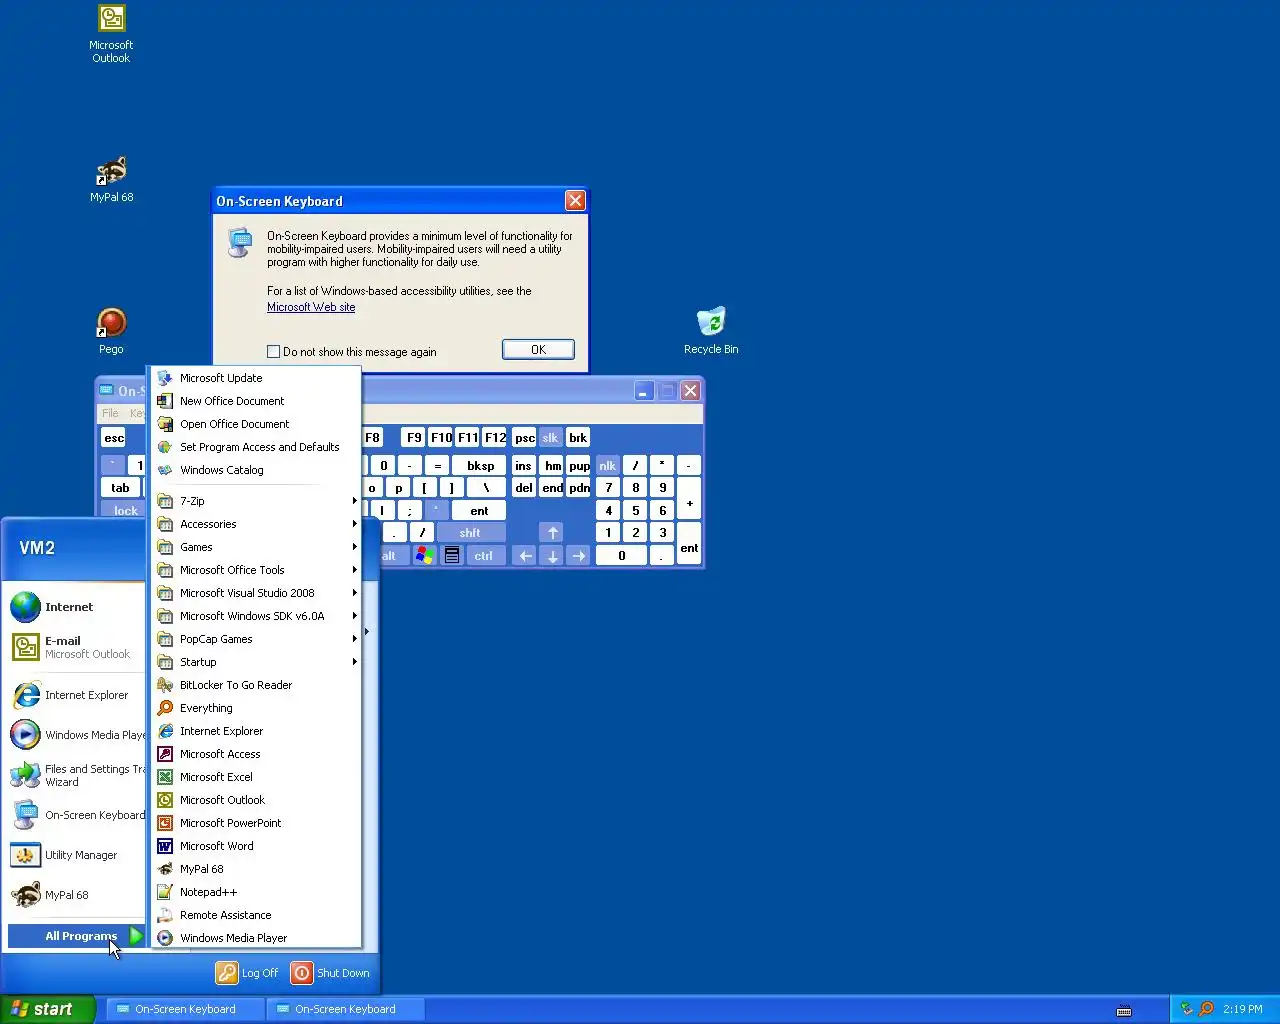Launch Microsoft Outlook from All Programs list
The width and height of the screenshot is (1280, 1024).
click(256, 800)
